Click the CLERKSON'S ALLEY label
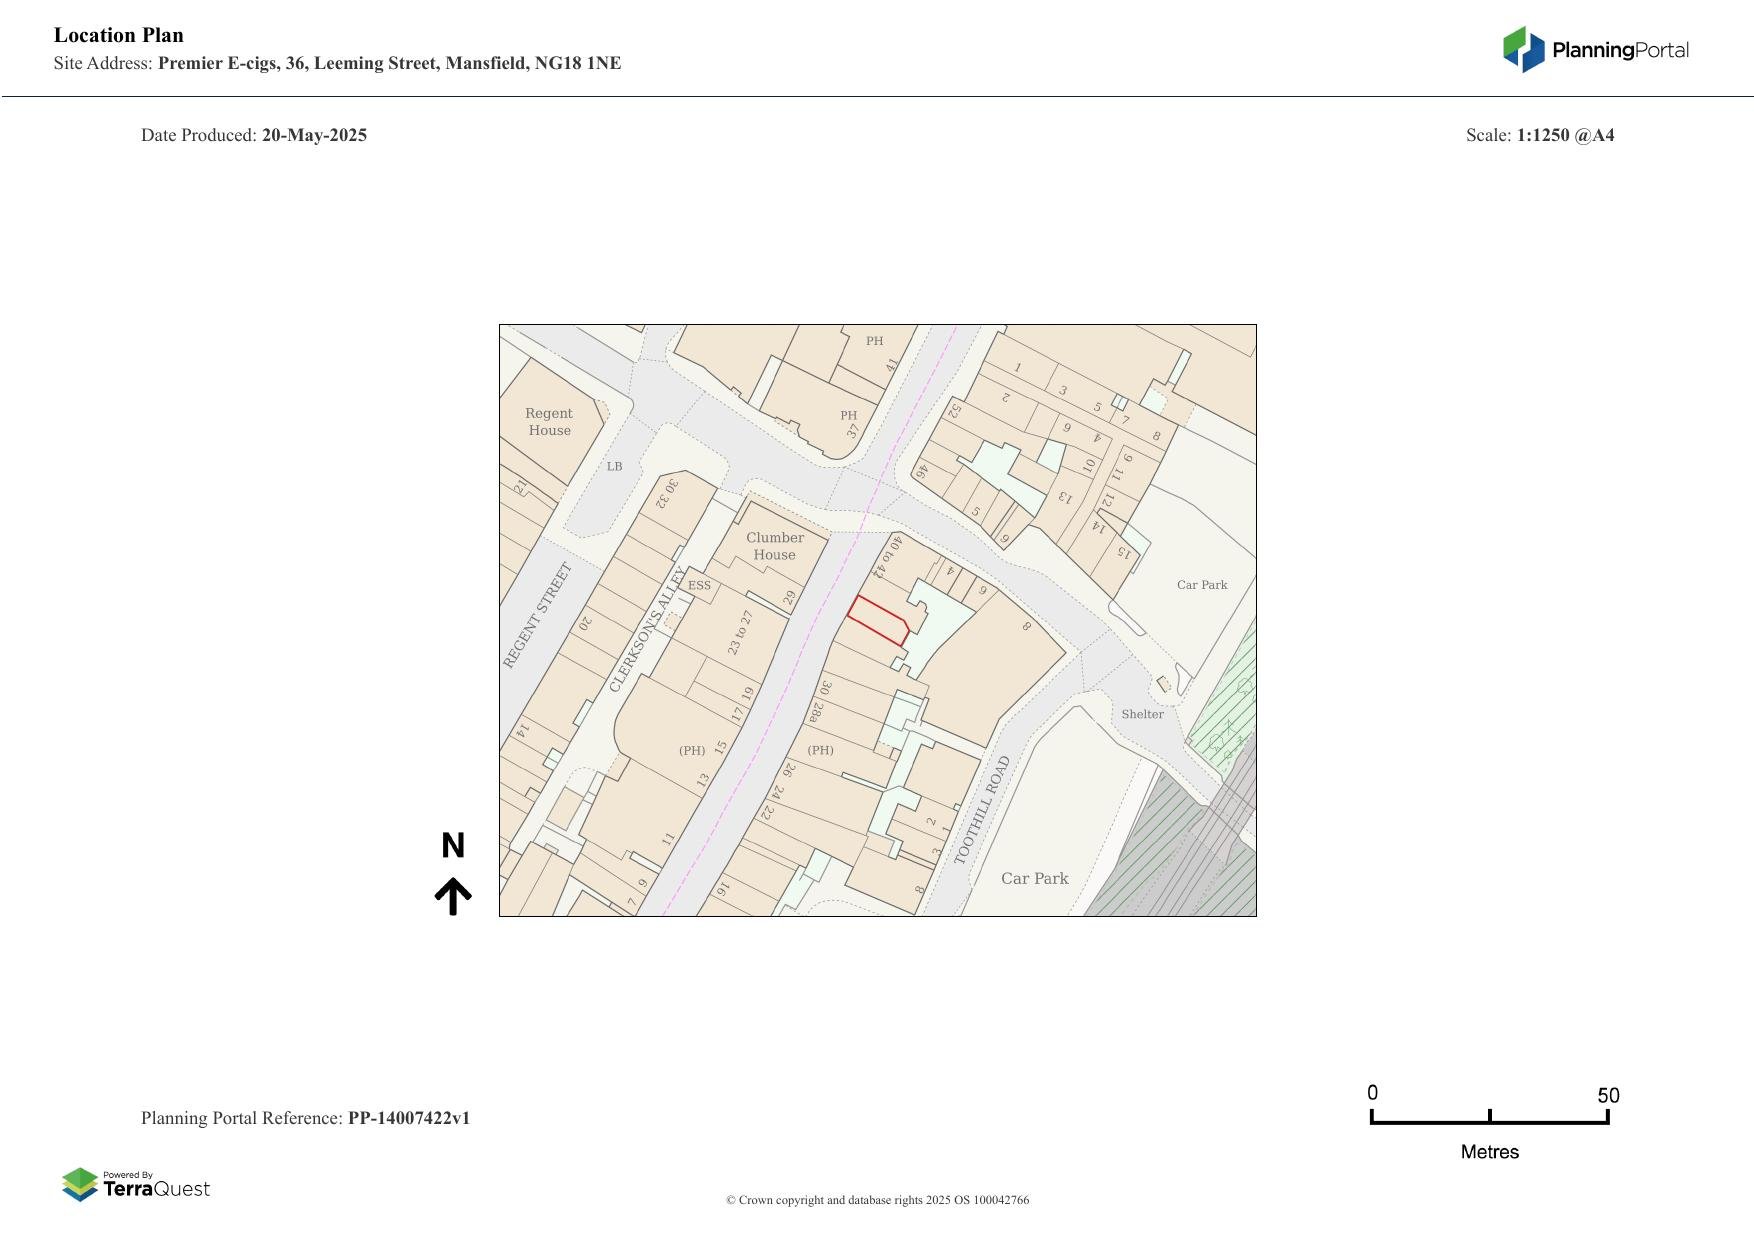This screenshot has height=1241, width=1754. pyautogui.click(x=647, y=630)
